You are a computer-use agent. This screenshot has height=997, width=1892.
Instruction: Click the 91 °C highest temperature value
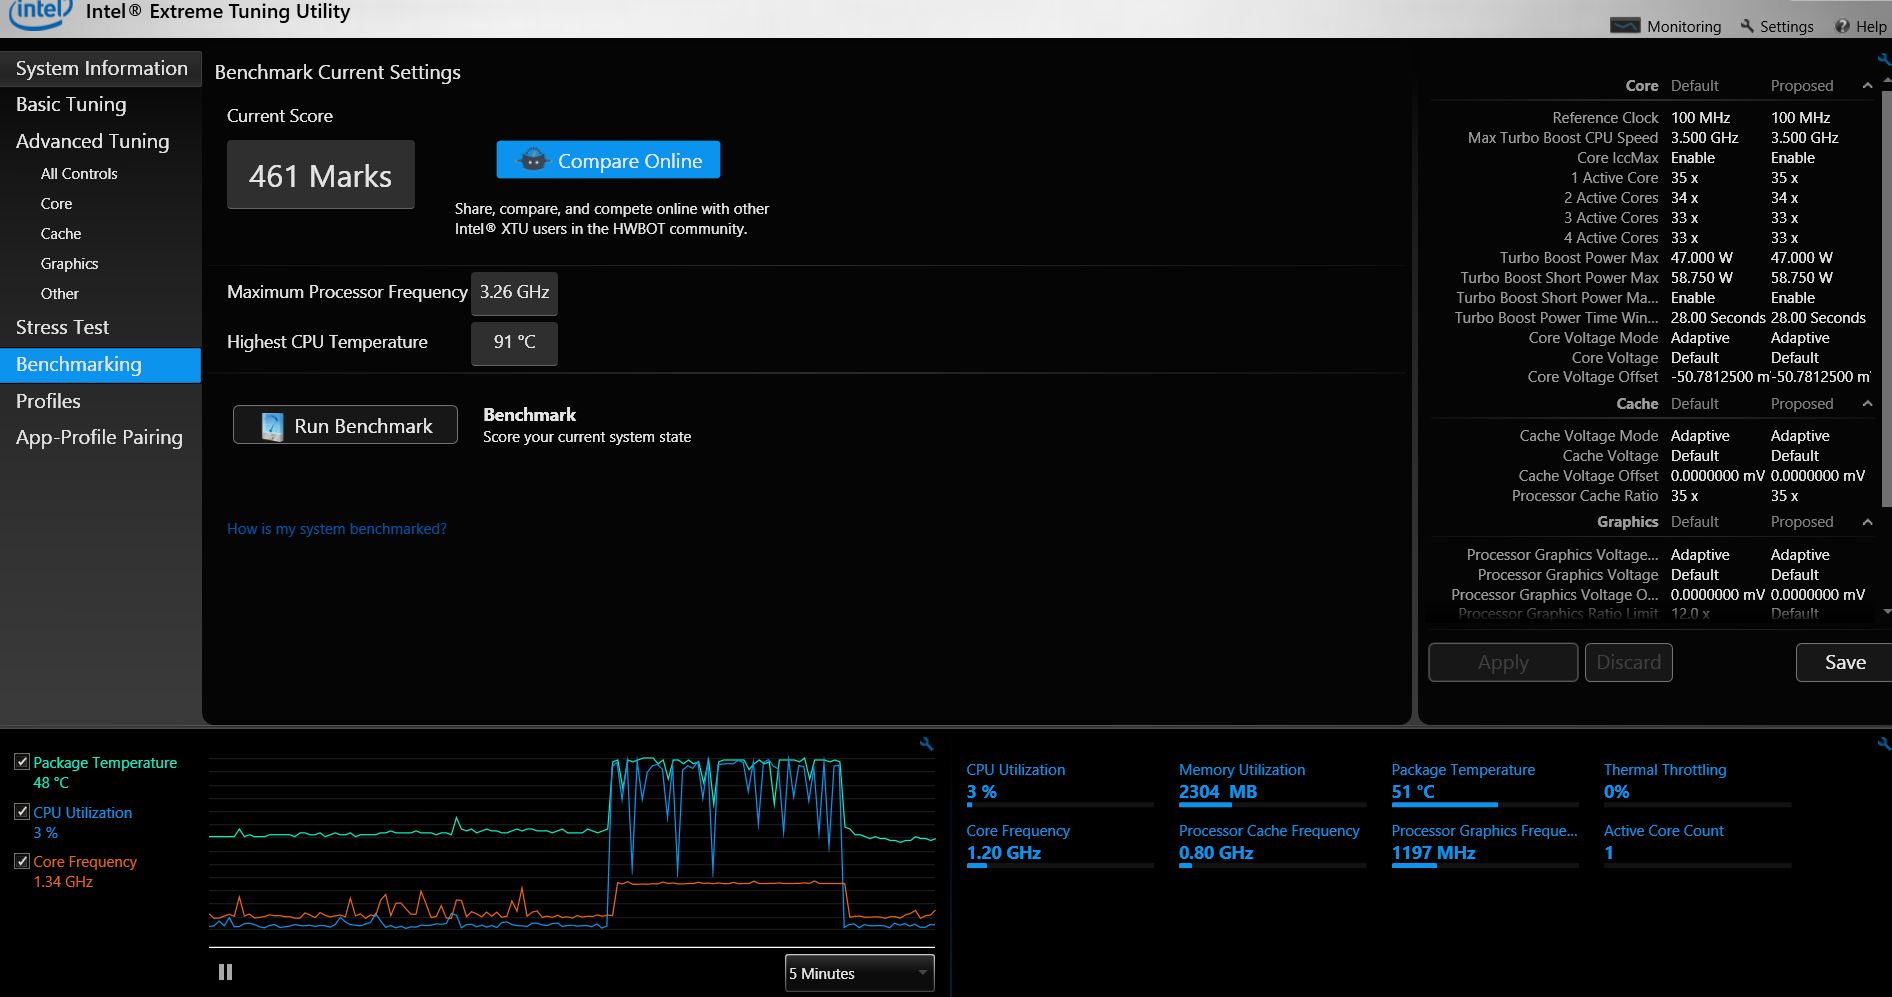click(x=514, y=343)
